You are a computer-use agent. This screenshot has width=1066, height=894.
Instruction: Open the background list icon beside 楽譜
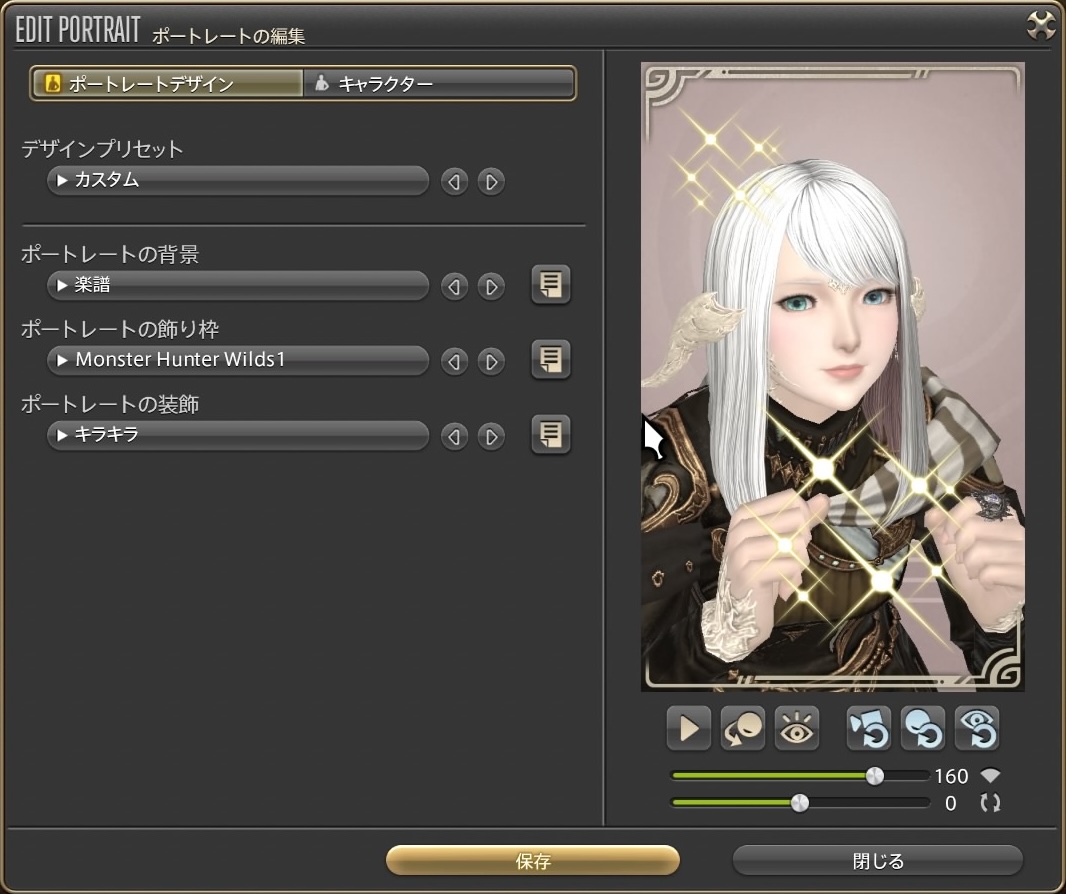[x=550, y=286]
